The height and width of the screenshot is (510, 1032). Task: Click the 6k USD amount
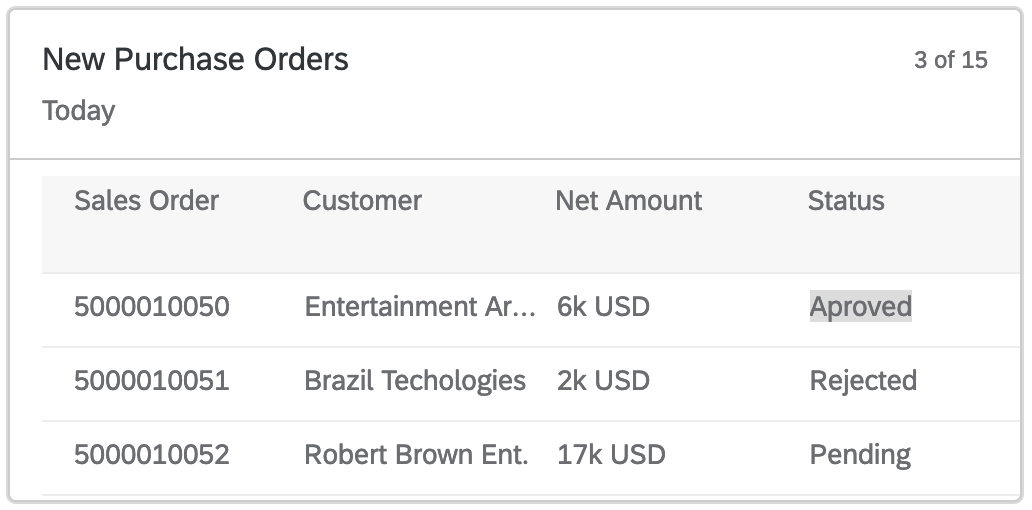click(603, 307)
